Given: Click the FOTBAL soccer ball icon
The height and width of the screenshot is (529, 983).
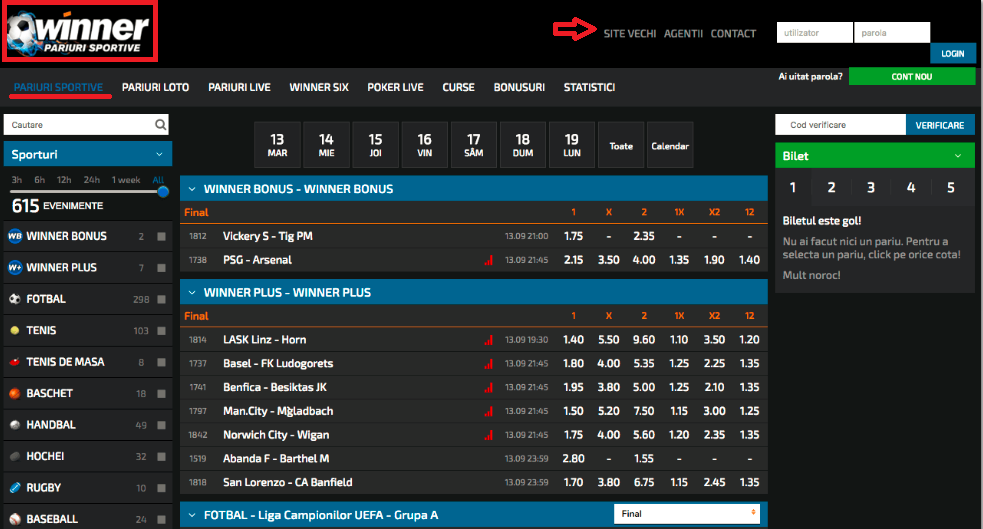Looking at the screenshot, I should point(14,299).
